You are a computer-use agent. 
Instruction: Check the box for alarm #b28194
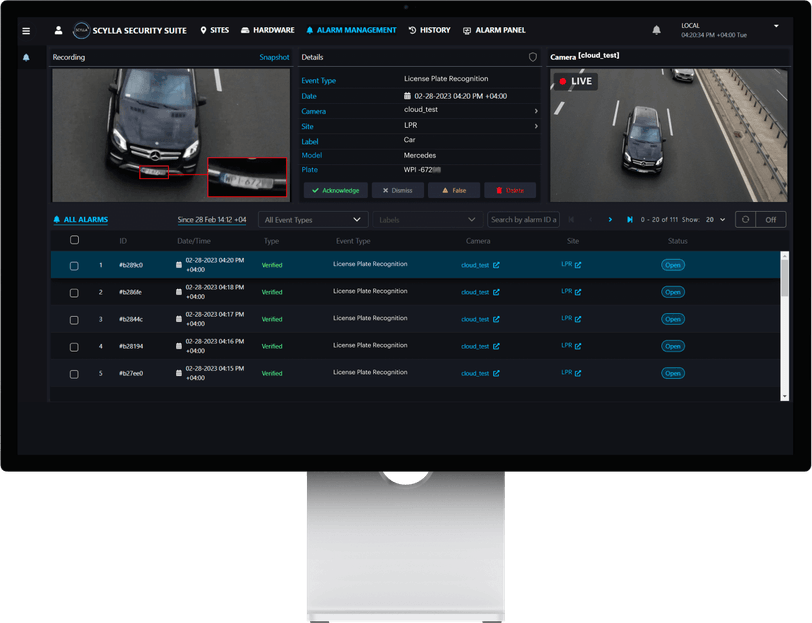(74, 347)
